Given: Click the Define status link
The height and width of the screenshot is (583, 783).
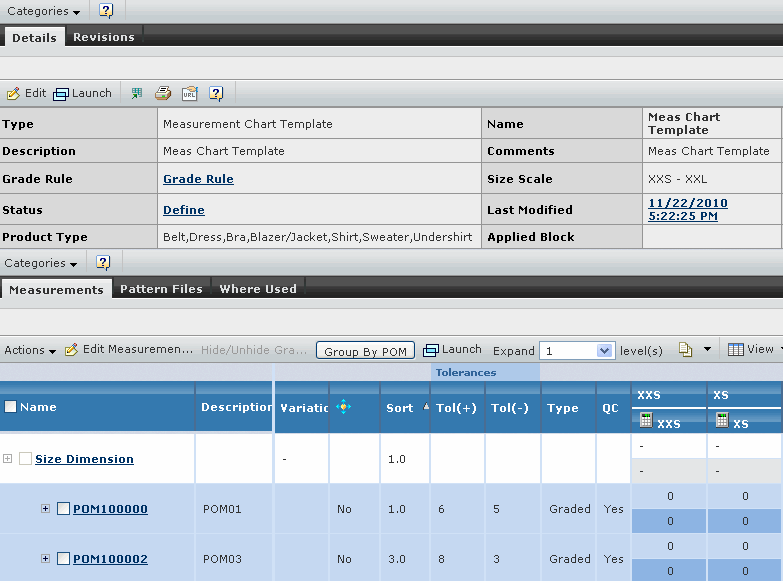Looking at the screenshot, I should click(184, 210).
